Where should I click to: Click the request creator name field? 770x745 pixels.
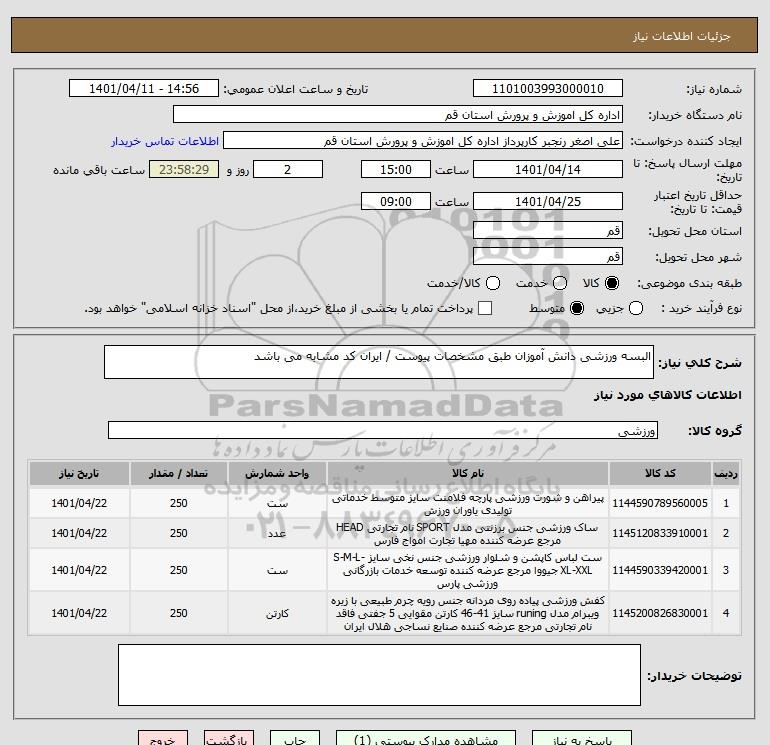[x=423, y=140]
